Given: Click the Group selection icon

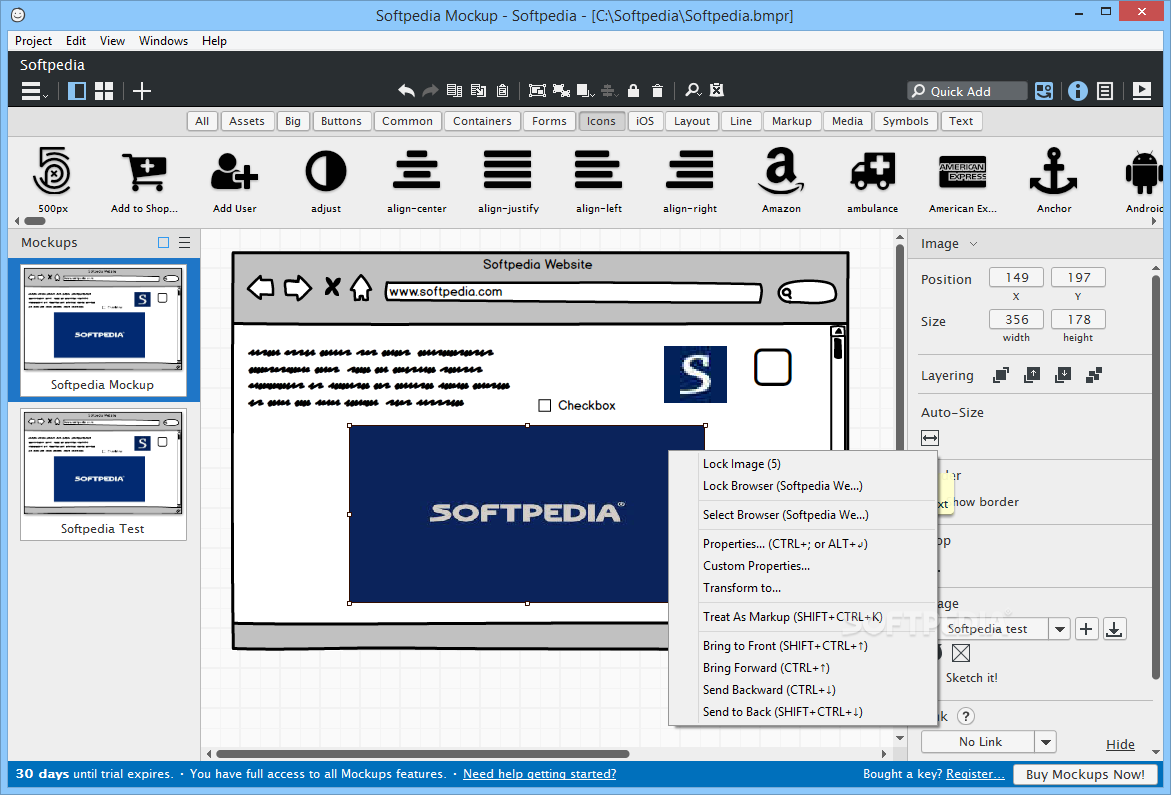Looking at the screenshot, I should coord(537,90).
